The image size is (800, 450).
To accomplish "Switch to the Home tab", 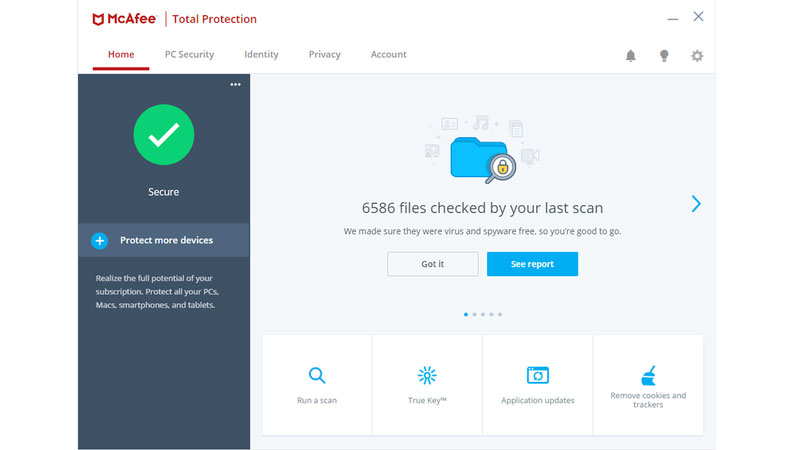I will [x=121, y=55].
